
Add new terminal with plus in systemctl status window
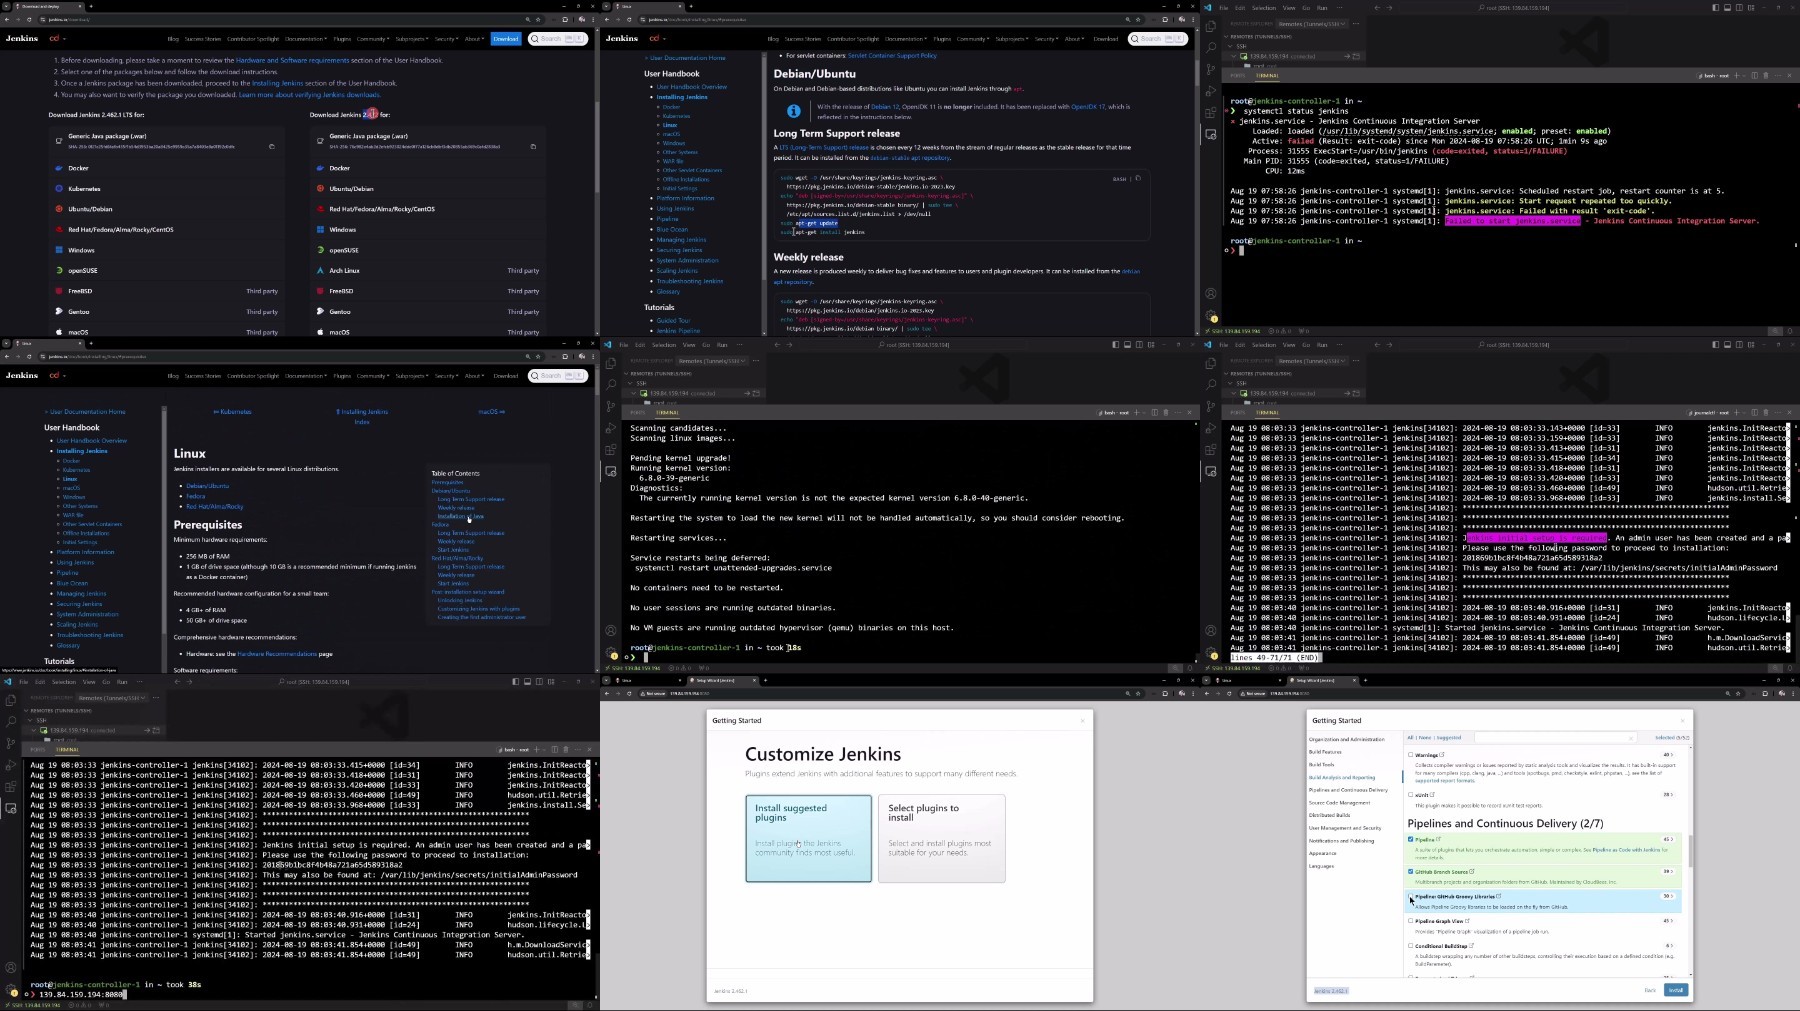[x=1737, y=75]
